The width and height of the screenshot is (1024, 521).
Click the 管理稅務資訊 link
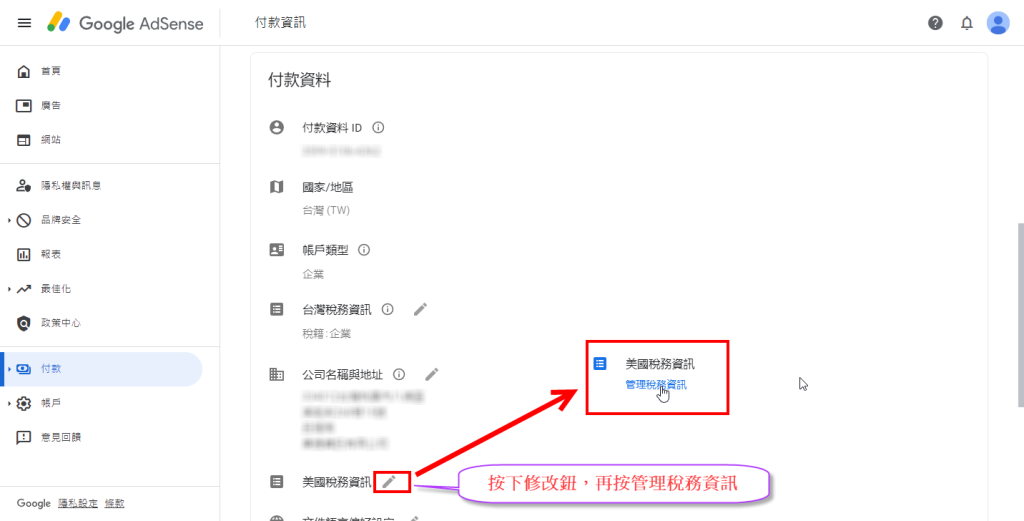point(656,385)
